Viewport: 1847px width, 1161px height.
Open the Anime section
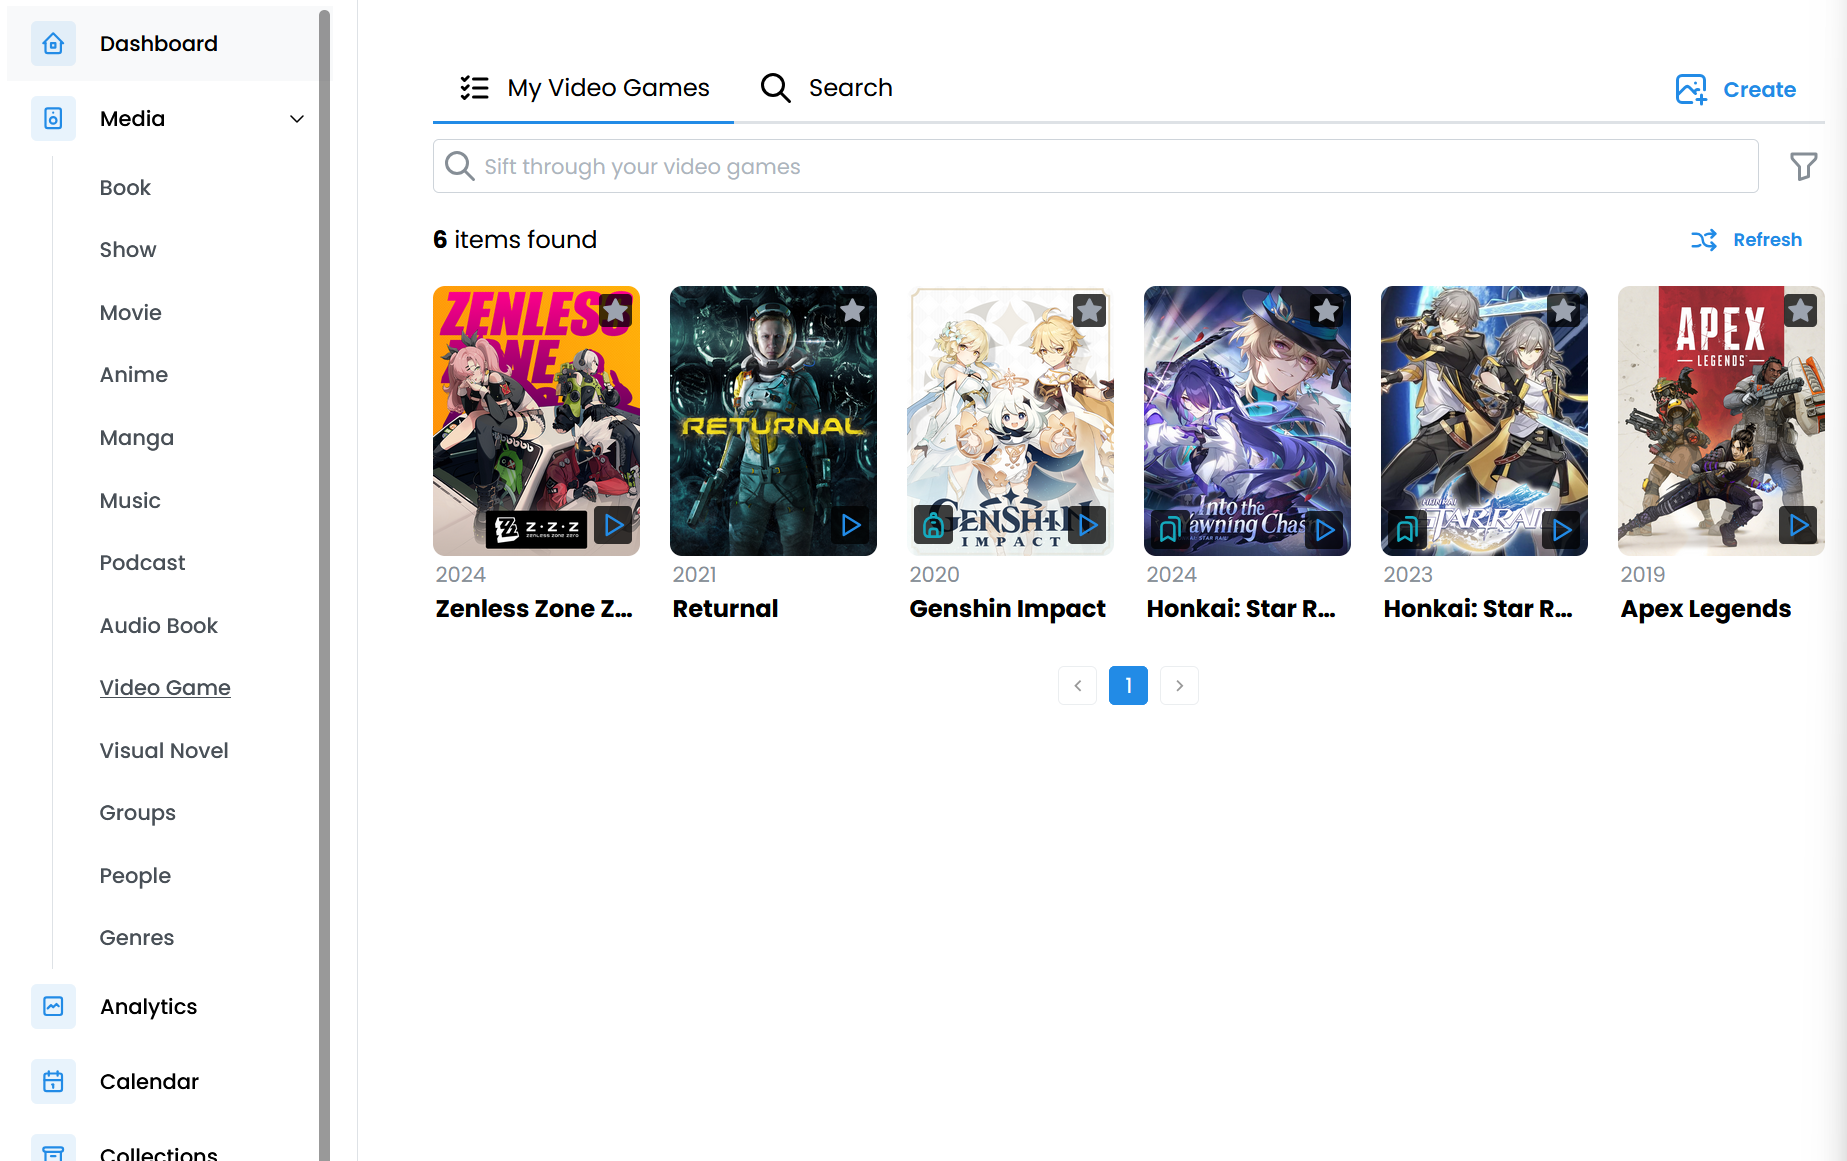(x=134, y=375)
